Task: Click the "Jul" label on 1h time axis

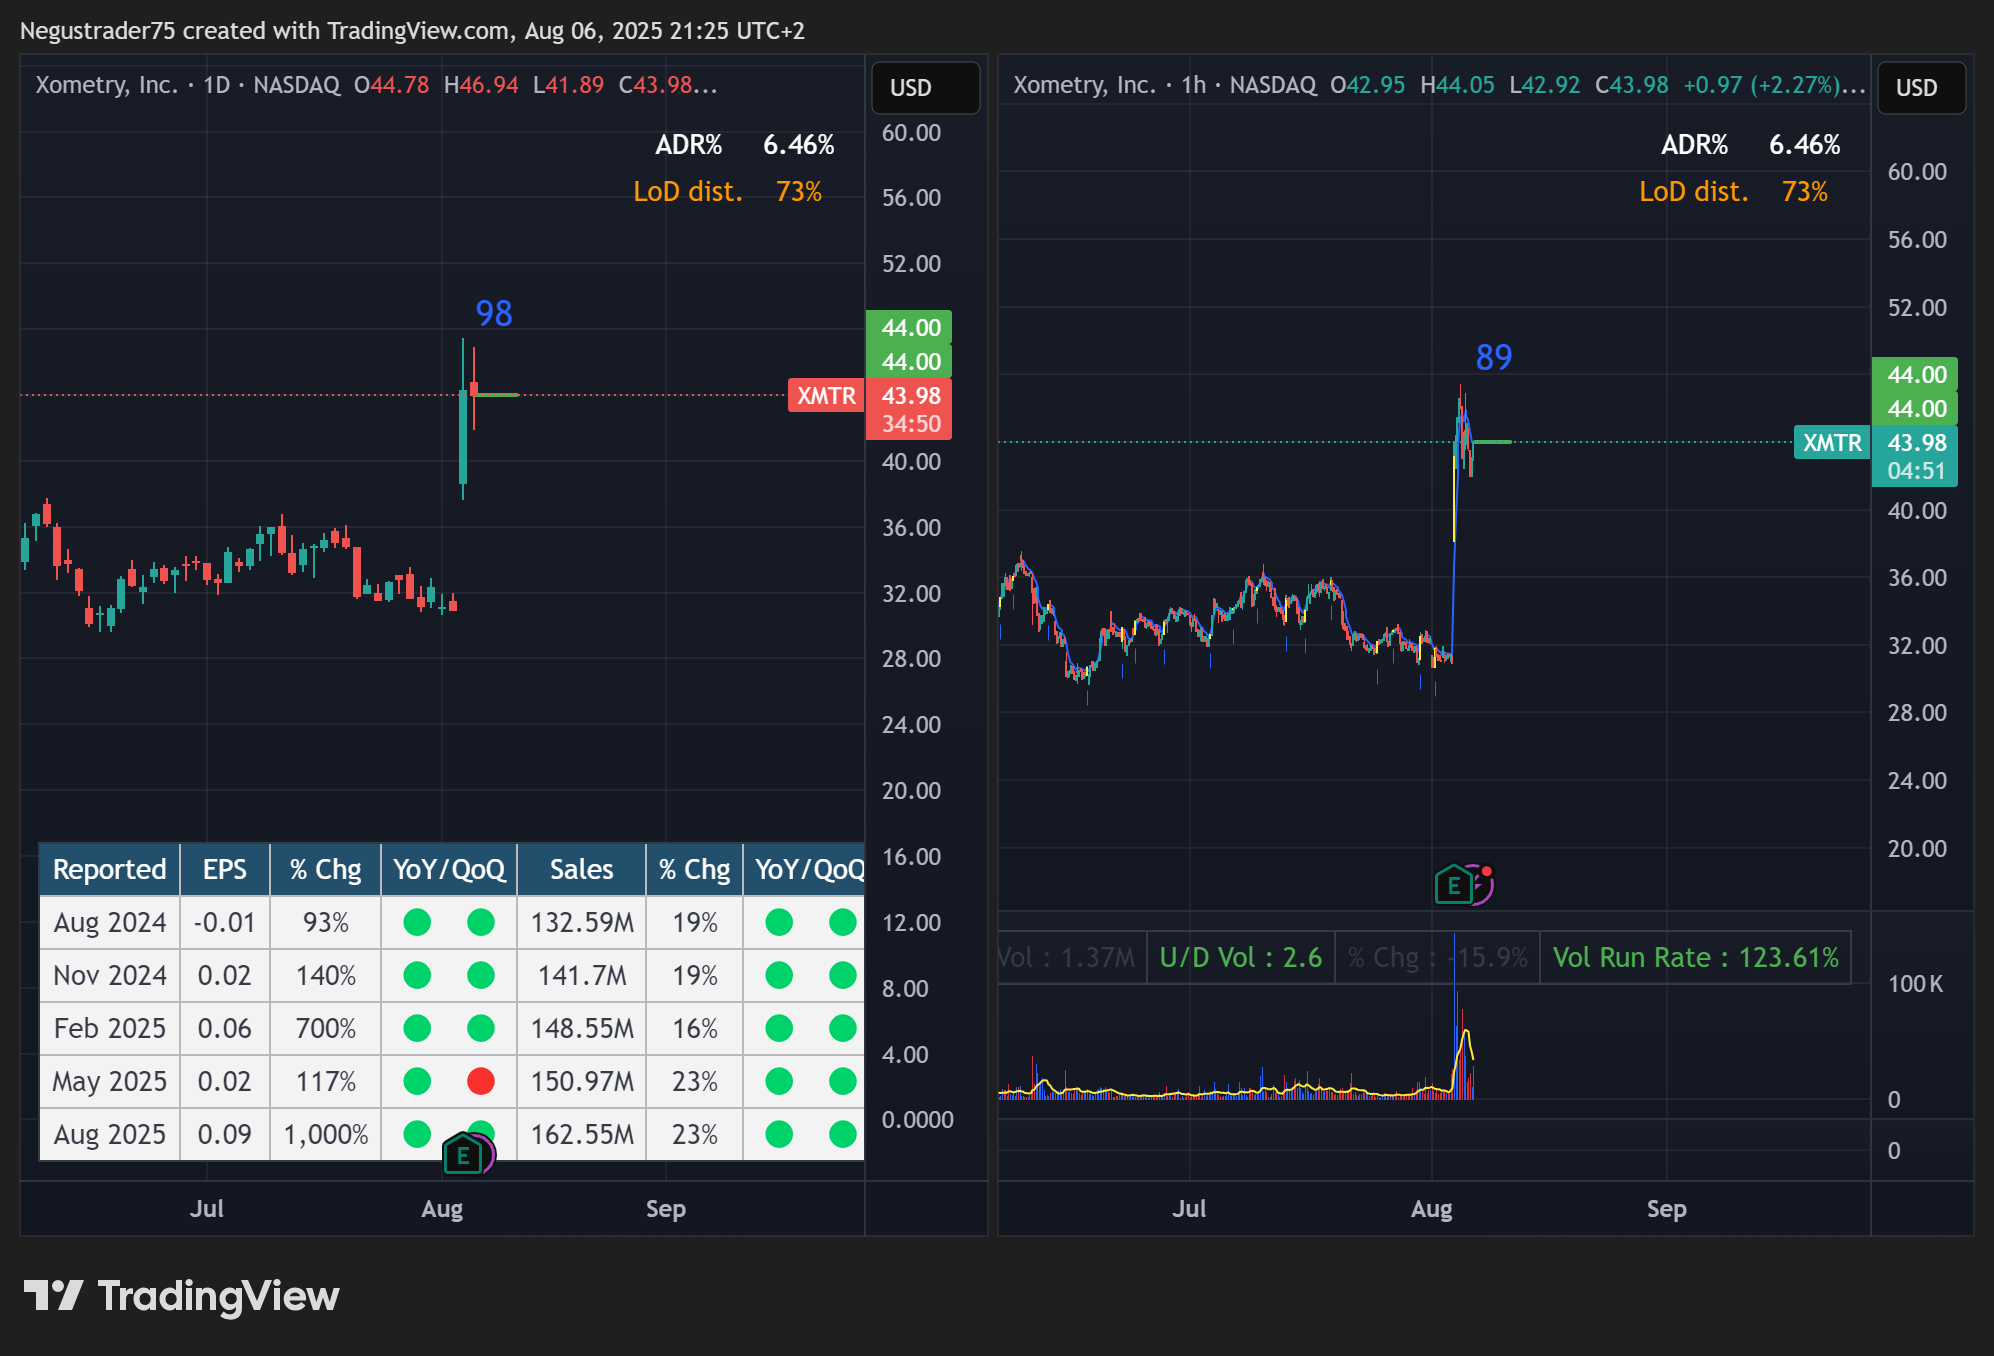Action: coord(1189,1209)
